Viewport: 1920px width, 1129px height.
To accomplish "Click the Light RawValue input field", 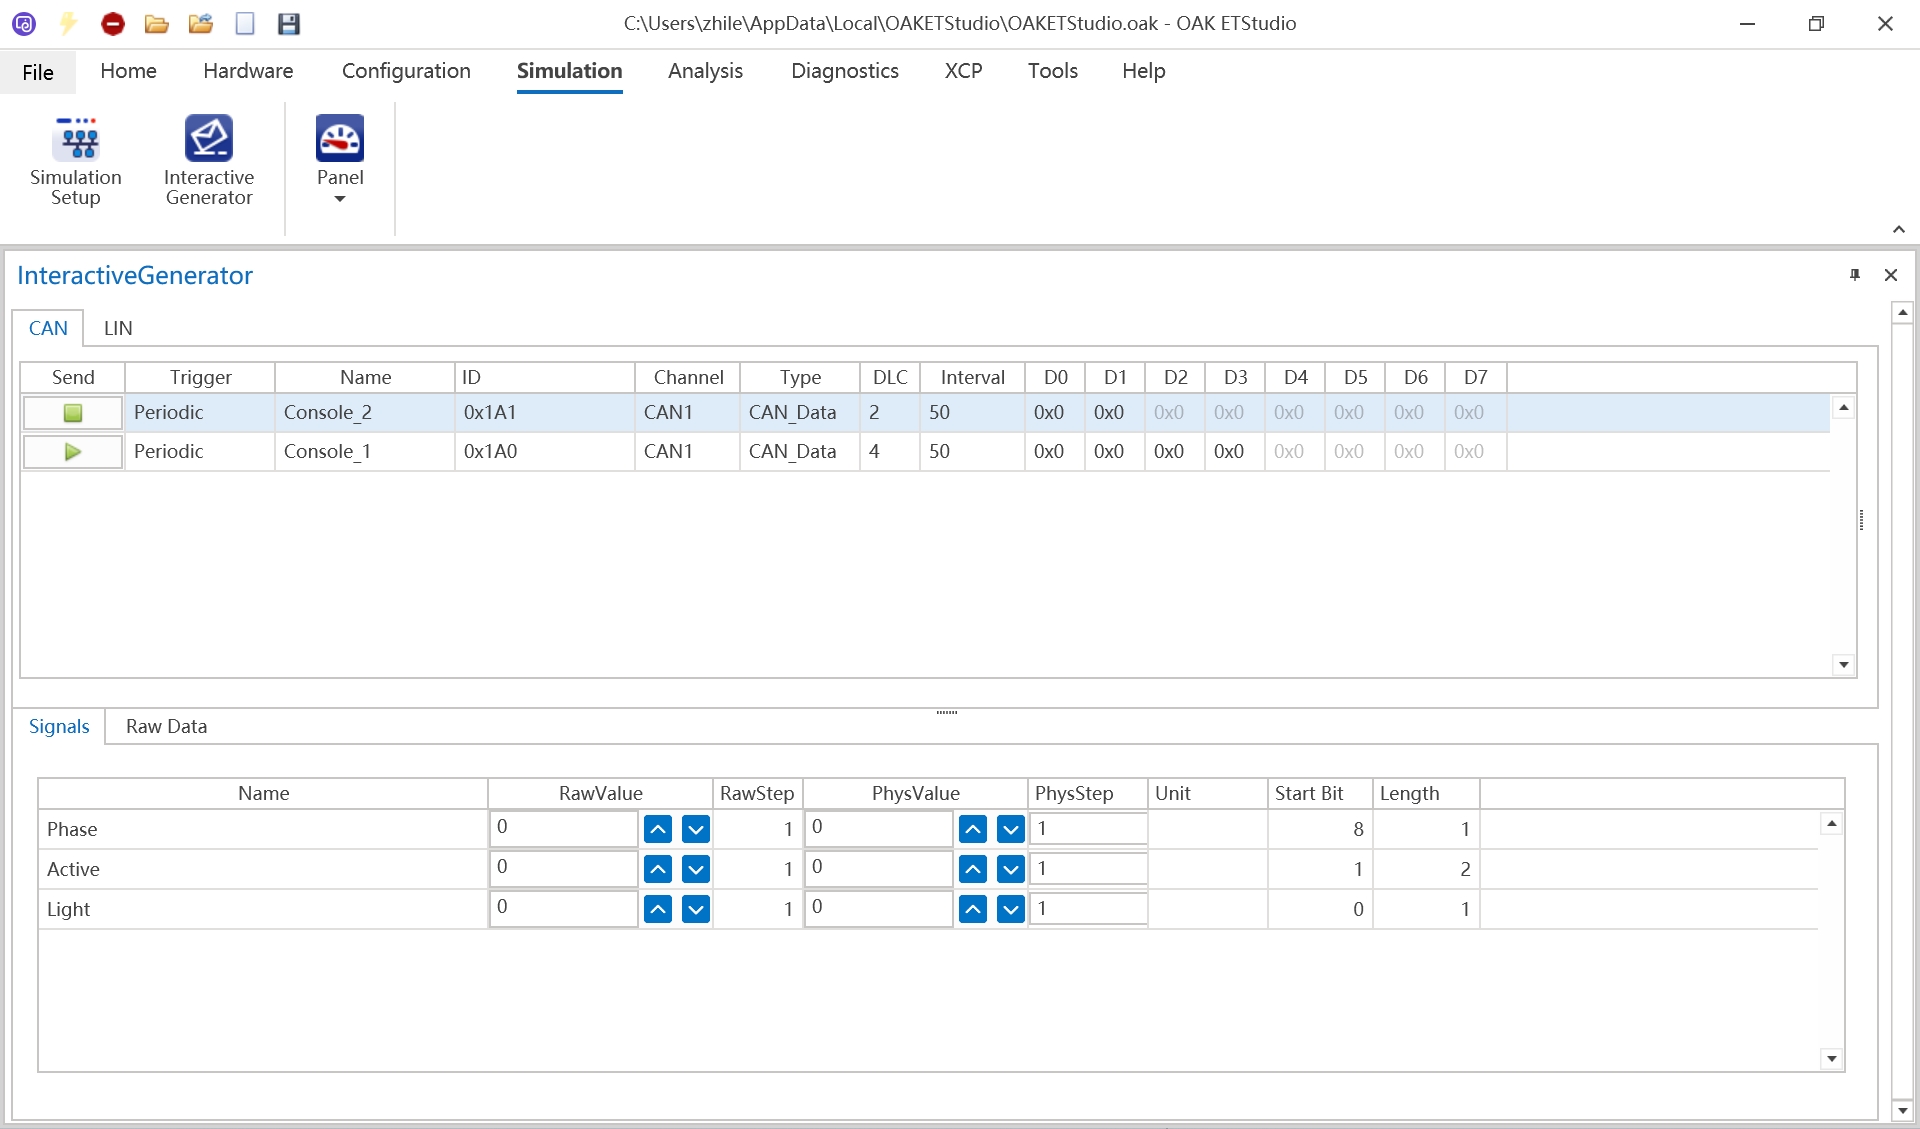I will click(563, 908).
